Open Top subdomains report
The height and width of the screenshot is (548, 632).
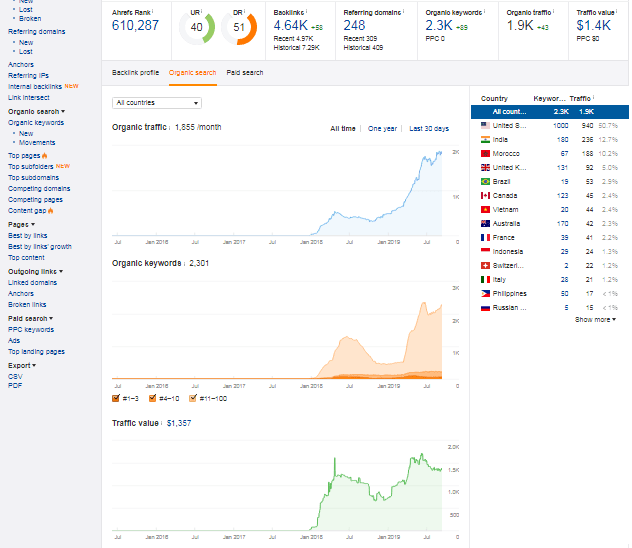point(33,178)
